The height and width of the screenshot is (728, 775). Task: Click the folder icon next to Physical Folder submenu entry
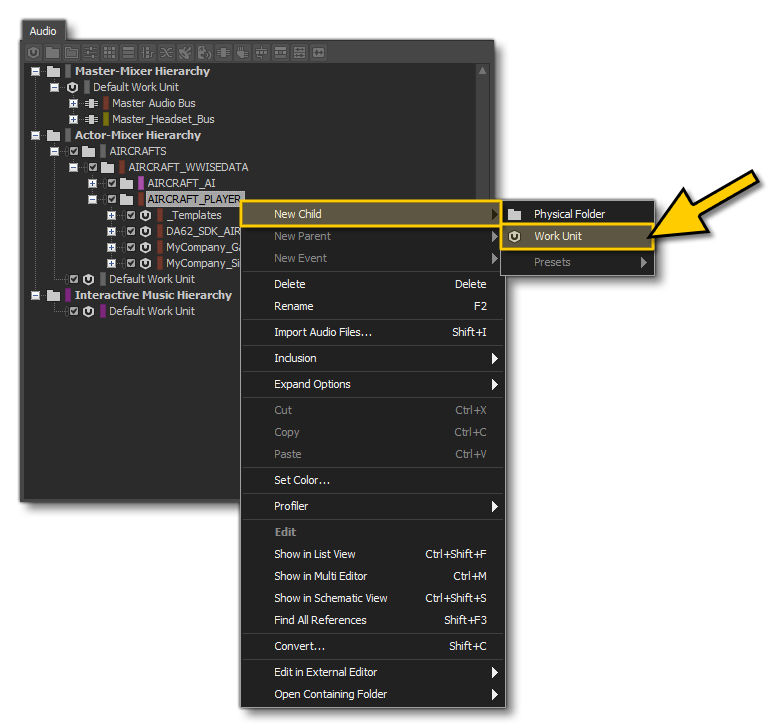coord(515,214)
